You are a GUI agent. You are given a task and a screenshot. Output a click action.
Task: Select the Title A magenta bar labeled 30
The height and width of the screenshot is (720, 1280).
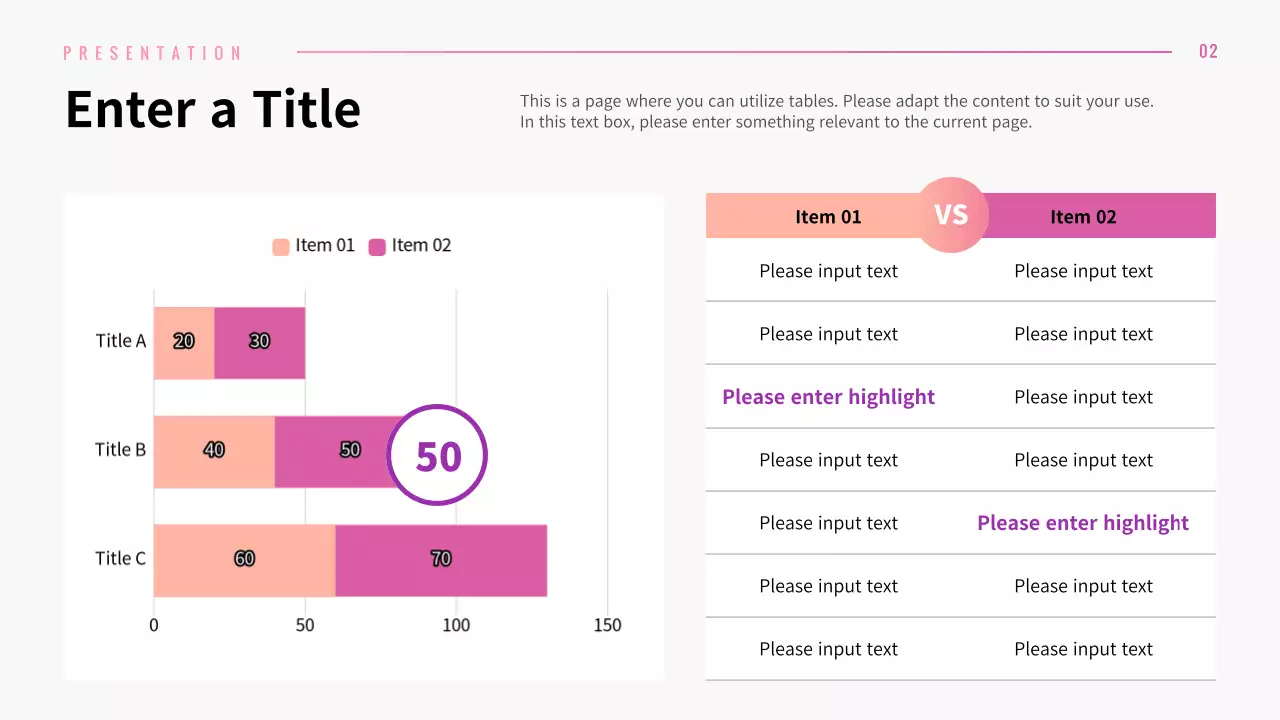tap(260, 342)
